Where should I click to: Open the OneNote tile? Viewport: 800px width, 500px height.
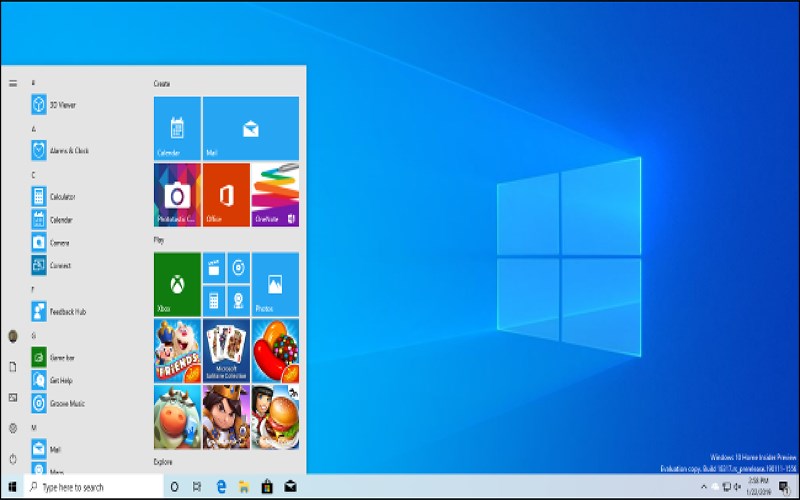pyautogui.click(x=275, y=195)
